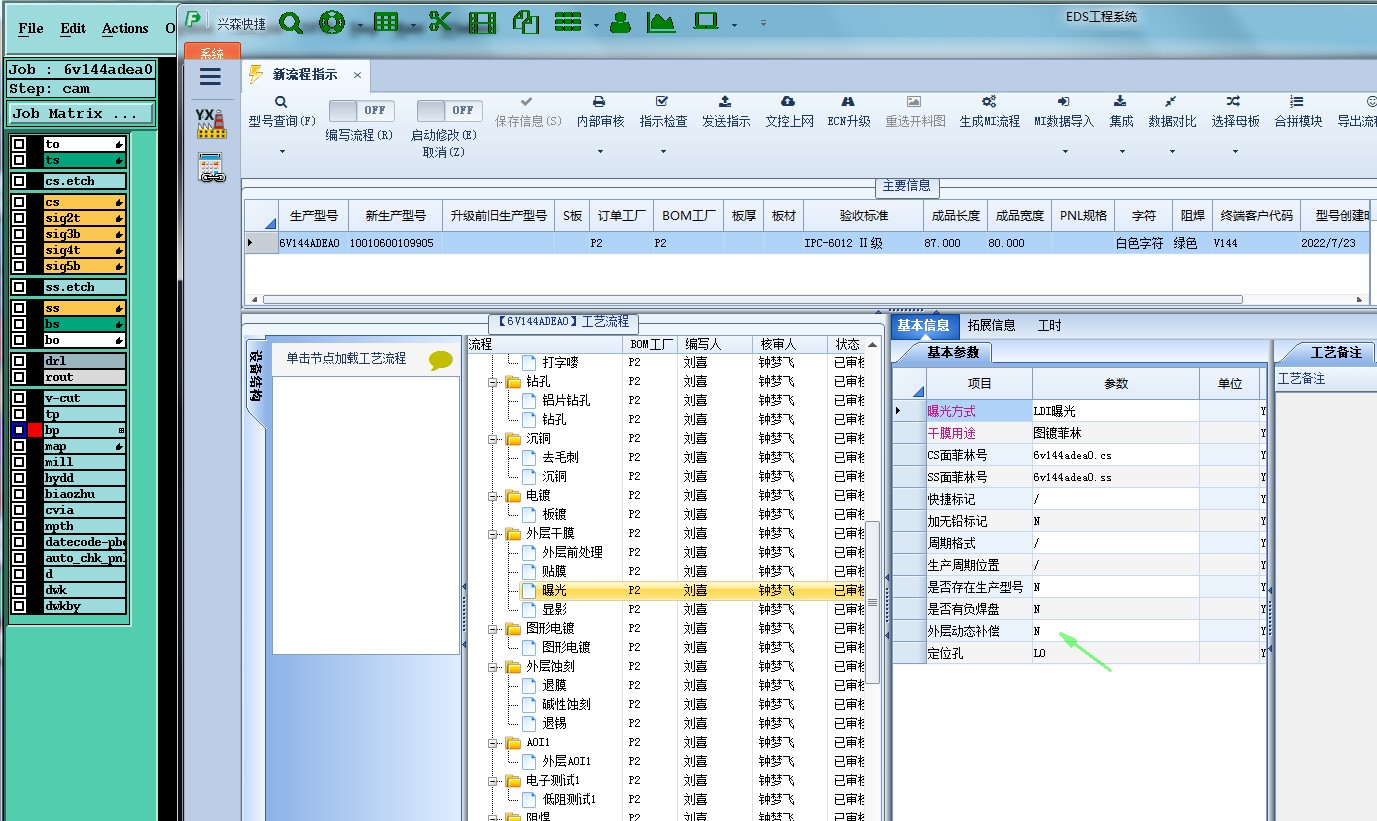Check the box for layer 'sig2t'
Viewport: 1377px width, 821px height.
click(19, 218)
